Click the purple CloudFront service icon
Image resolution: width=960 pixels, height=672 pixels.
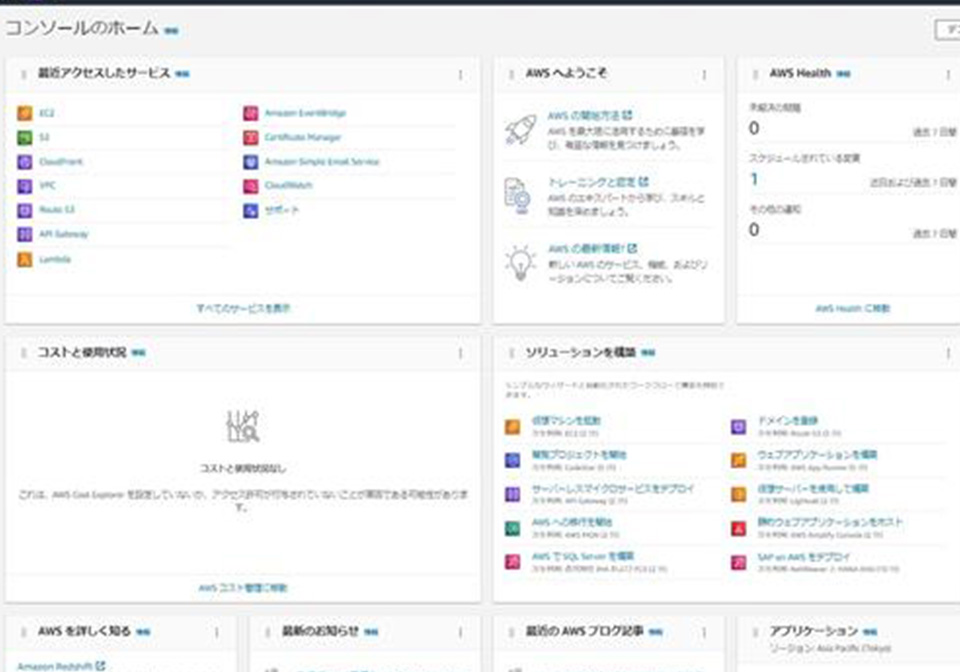coord(24,162)
